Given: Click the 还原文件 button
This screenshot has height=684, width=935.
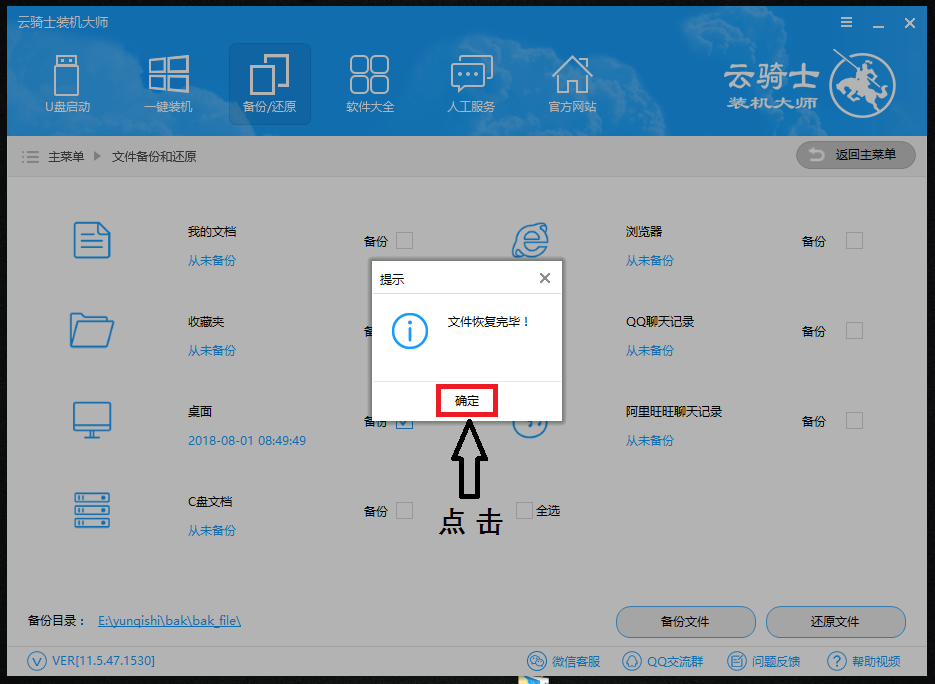Looking at the screenshot, I should [835, 622].
